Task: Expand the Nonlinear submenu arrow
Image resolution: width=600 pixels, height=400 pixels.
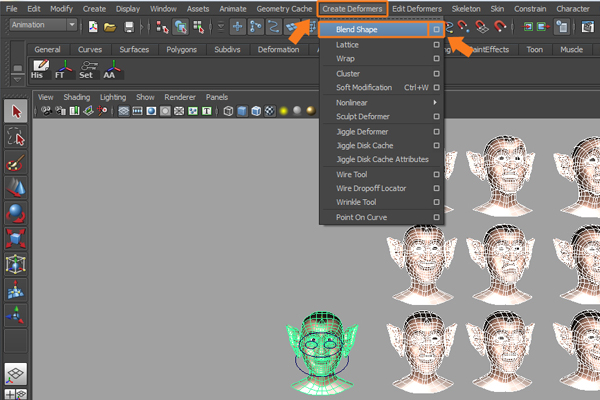Action: [x=435, y=102]
